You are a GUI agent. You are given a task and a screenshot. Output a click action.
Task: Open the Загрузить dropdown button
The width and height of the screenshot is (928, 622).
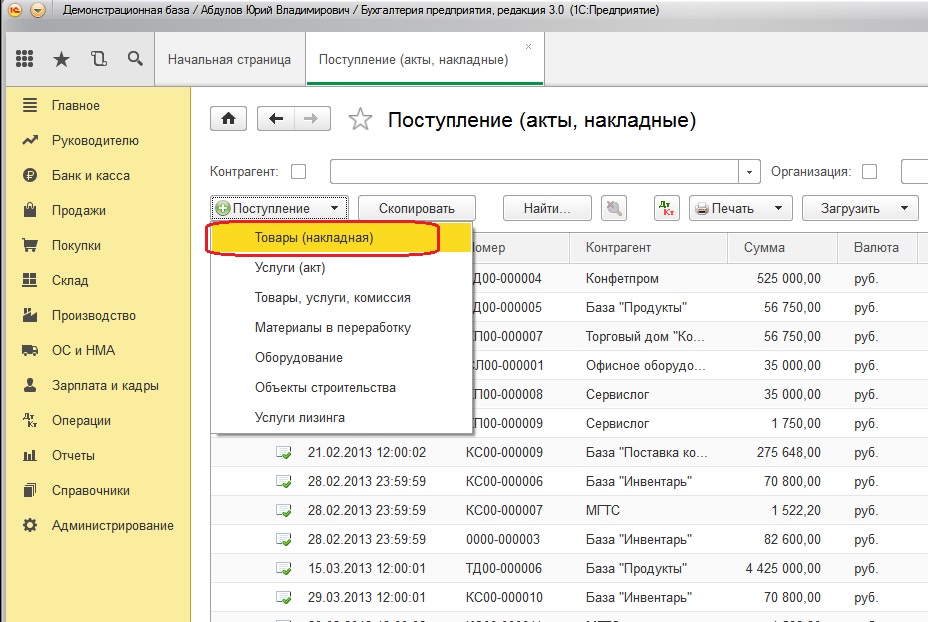click(860, 208)
